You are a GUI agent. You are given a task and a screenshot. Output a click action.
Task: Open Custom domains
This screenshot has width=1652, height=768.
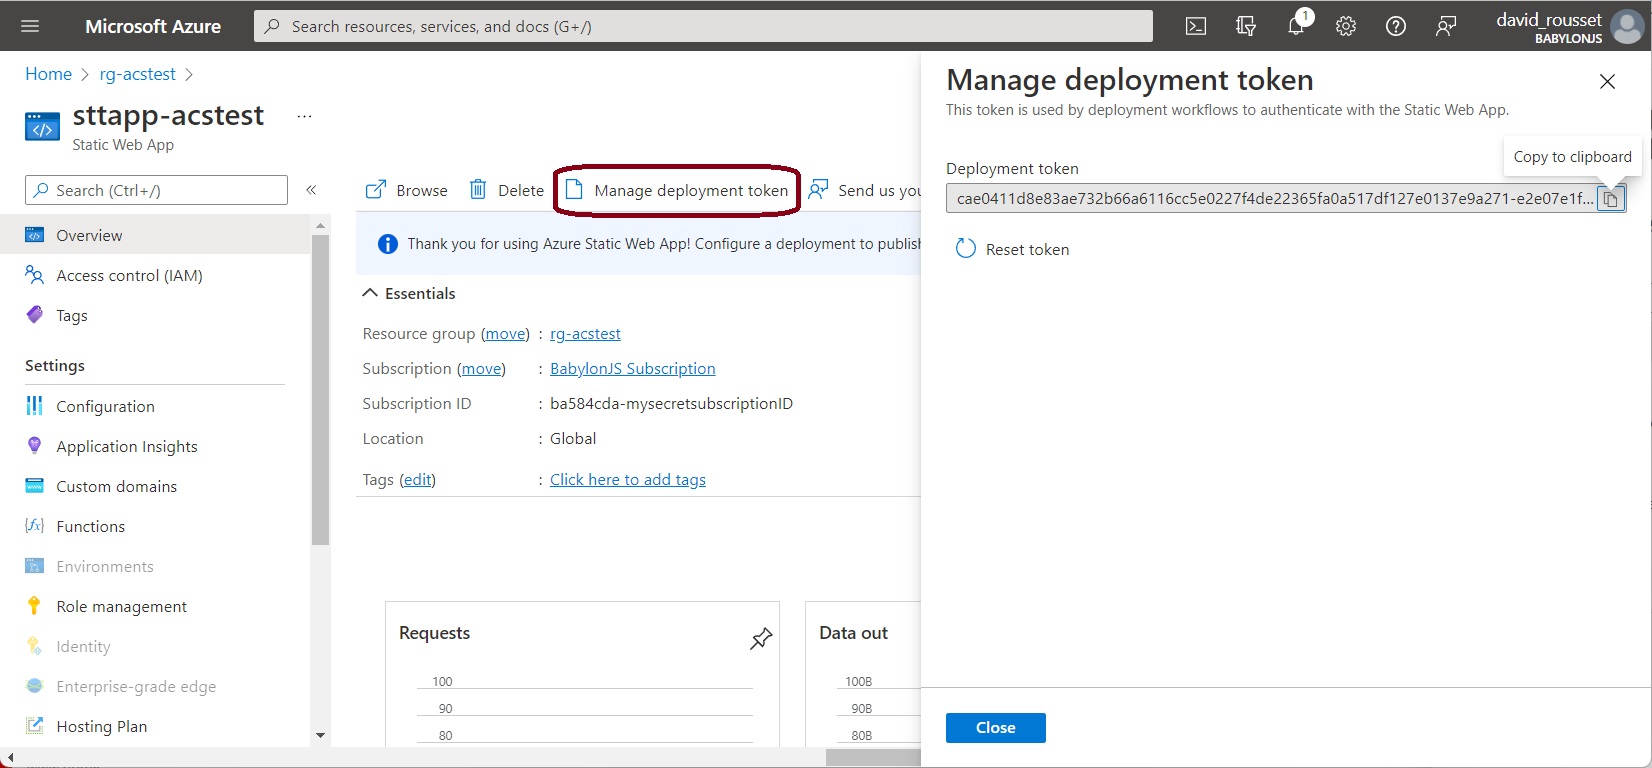tap(116, 486)
